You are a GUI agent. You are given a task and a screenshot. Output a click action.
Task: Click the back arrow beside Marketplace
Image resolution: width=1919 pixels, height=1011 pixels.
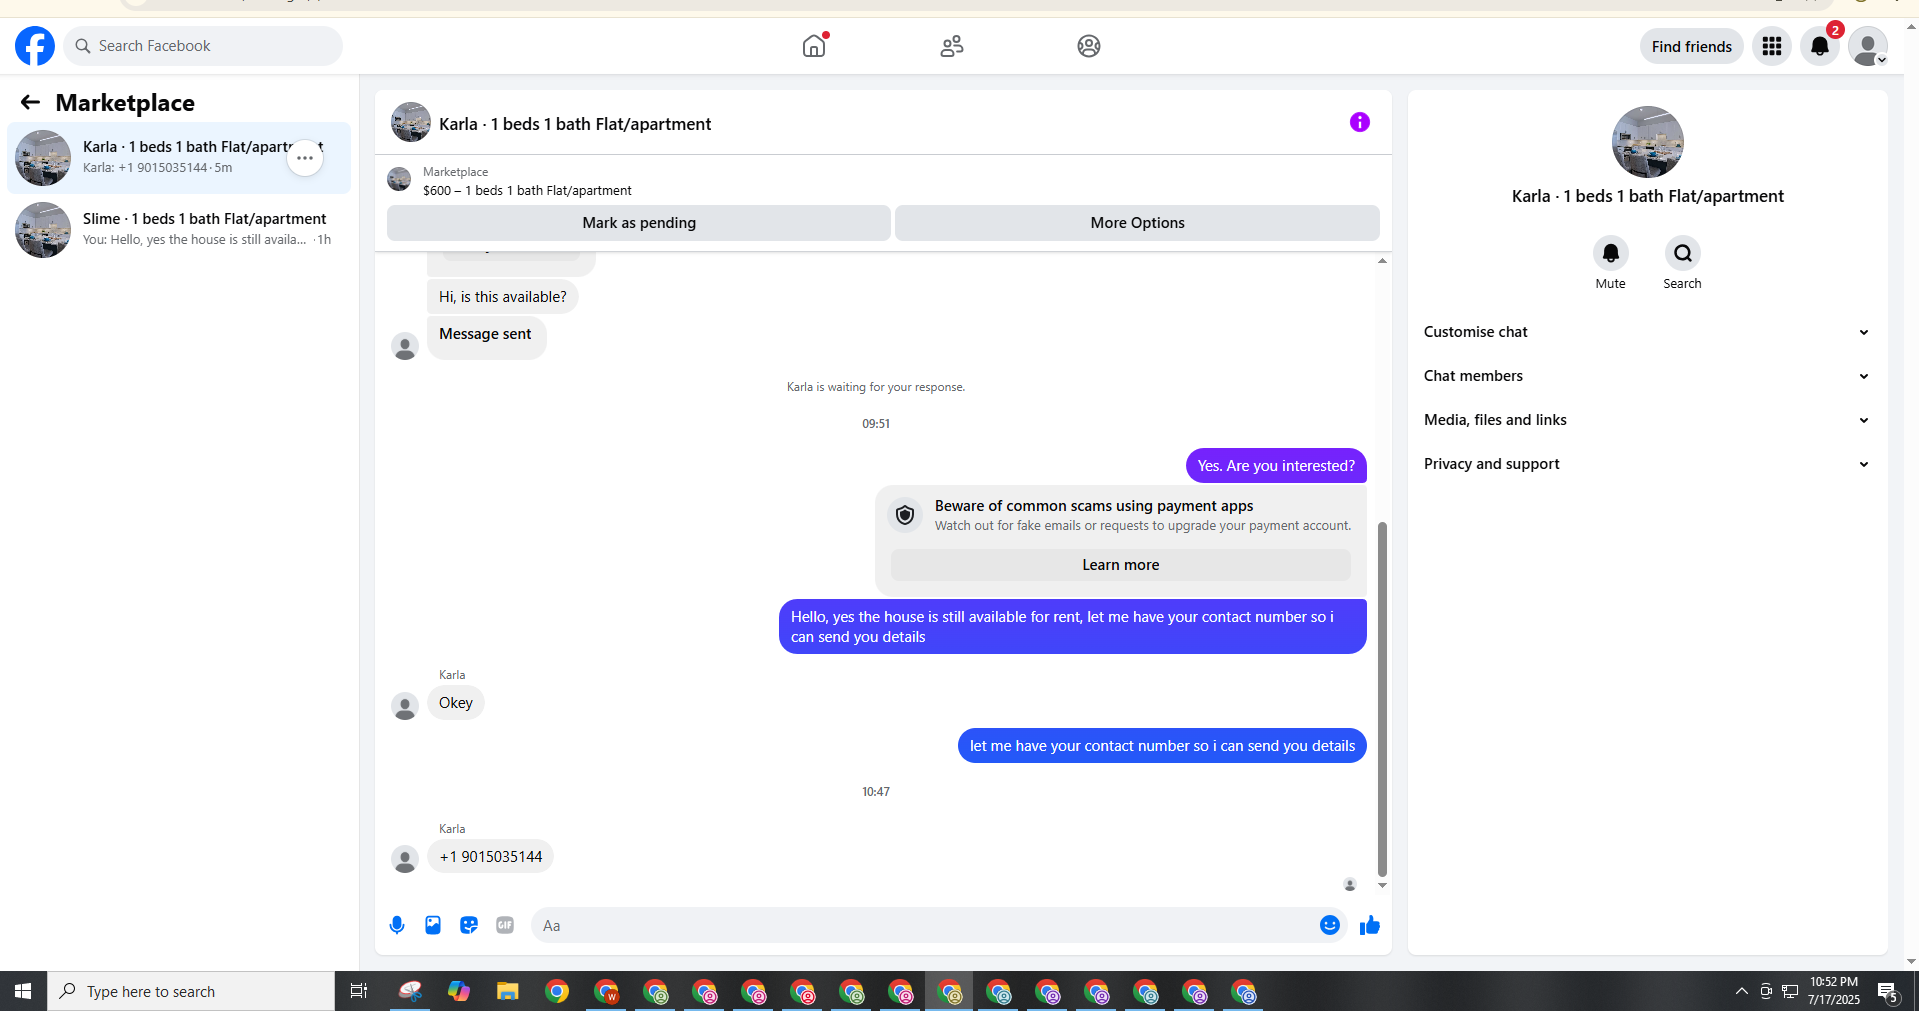[x=30, y=102]
